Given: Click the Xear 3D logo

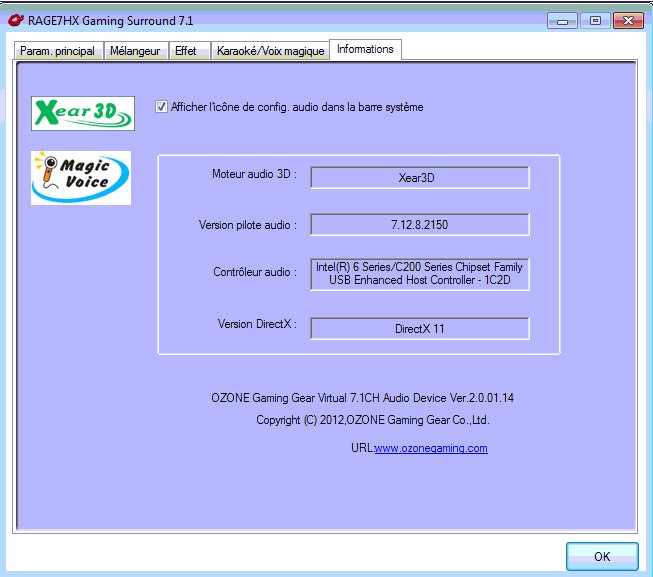Looking at the screenshot, I should (x=83, y=113).
